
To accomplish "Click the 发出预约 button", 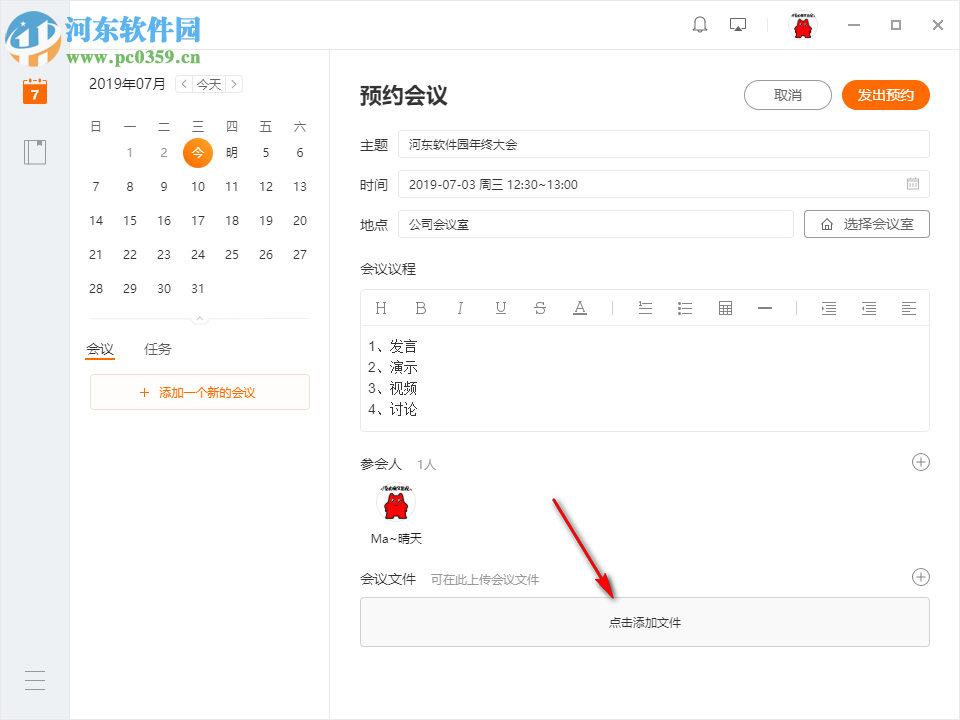I will point(885,95).
